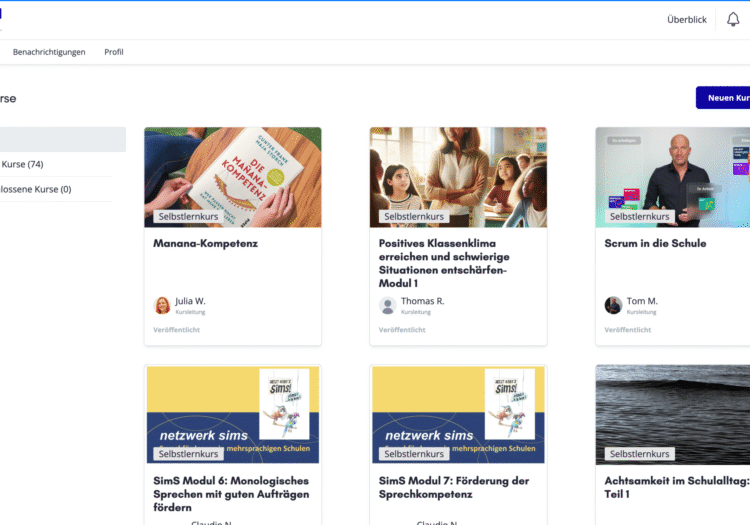Open the Positives Klassenklima course title
Viewport: 750px width, 525px height.
(444, 263)
